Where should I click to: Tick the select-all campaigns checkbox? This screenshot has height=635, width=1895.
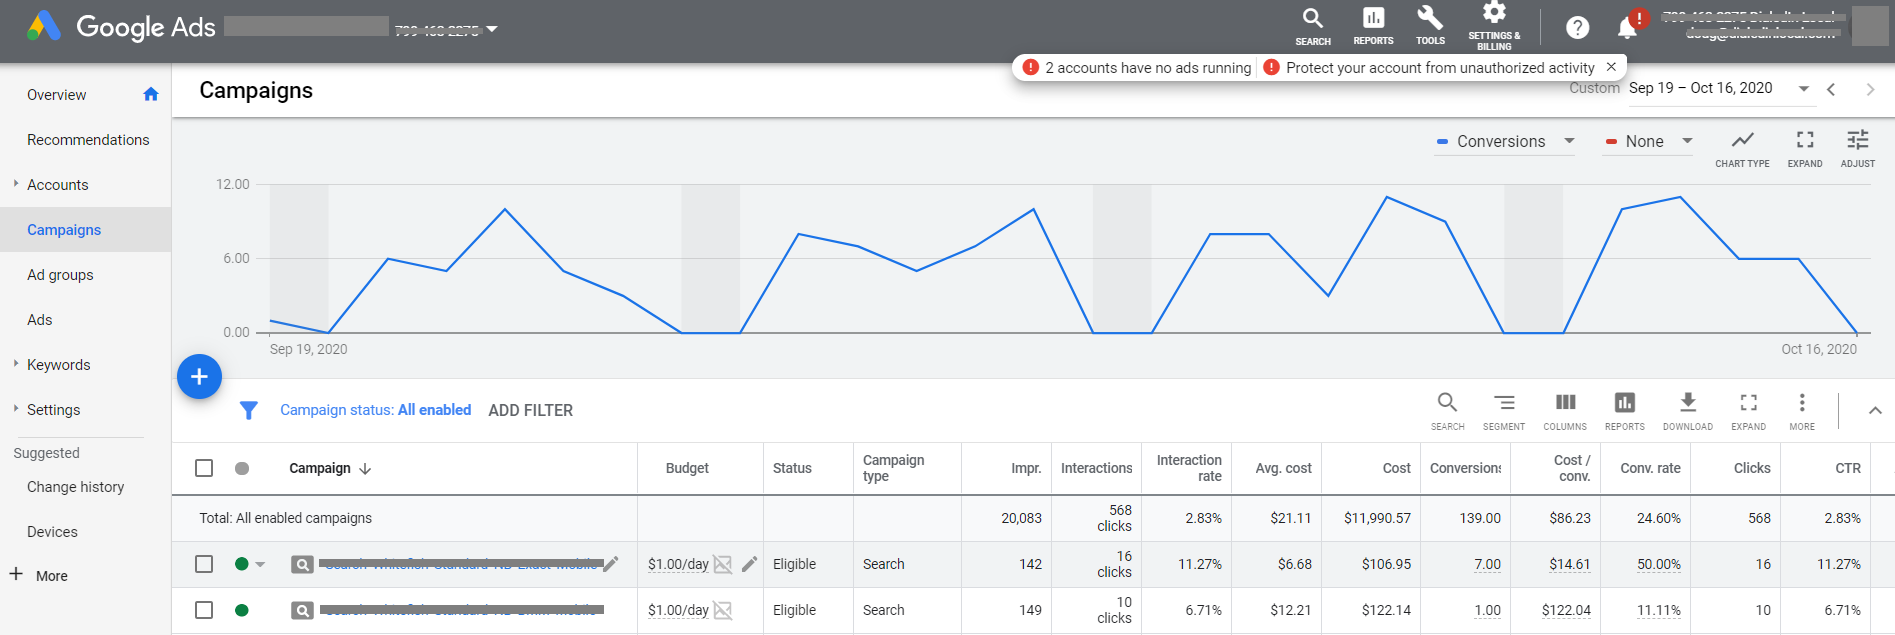click(x=204, y=468)
